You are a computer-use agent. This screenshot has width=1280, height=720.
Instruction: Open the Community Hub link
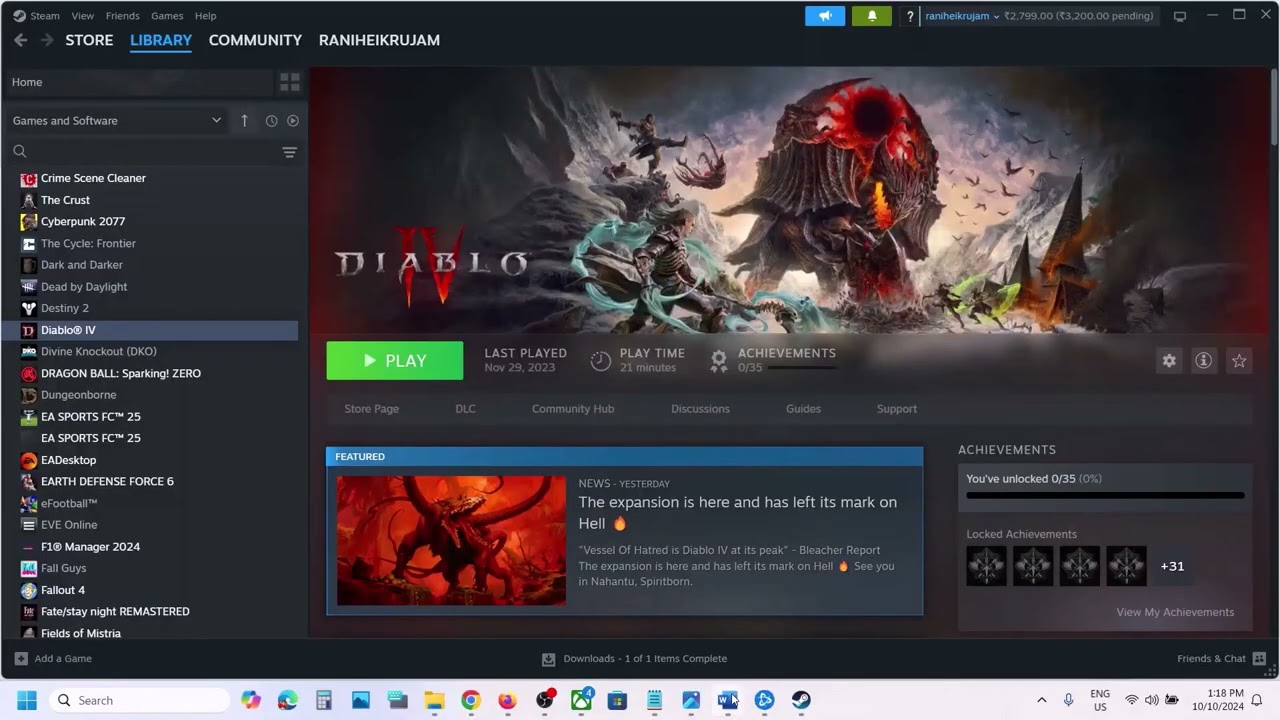pos(573,409)
